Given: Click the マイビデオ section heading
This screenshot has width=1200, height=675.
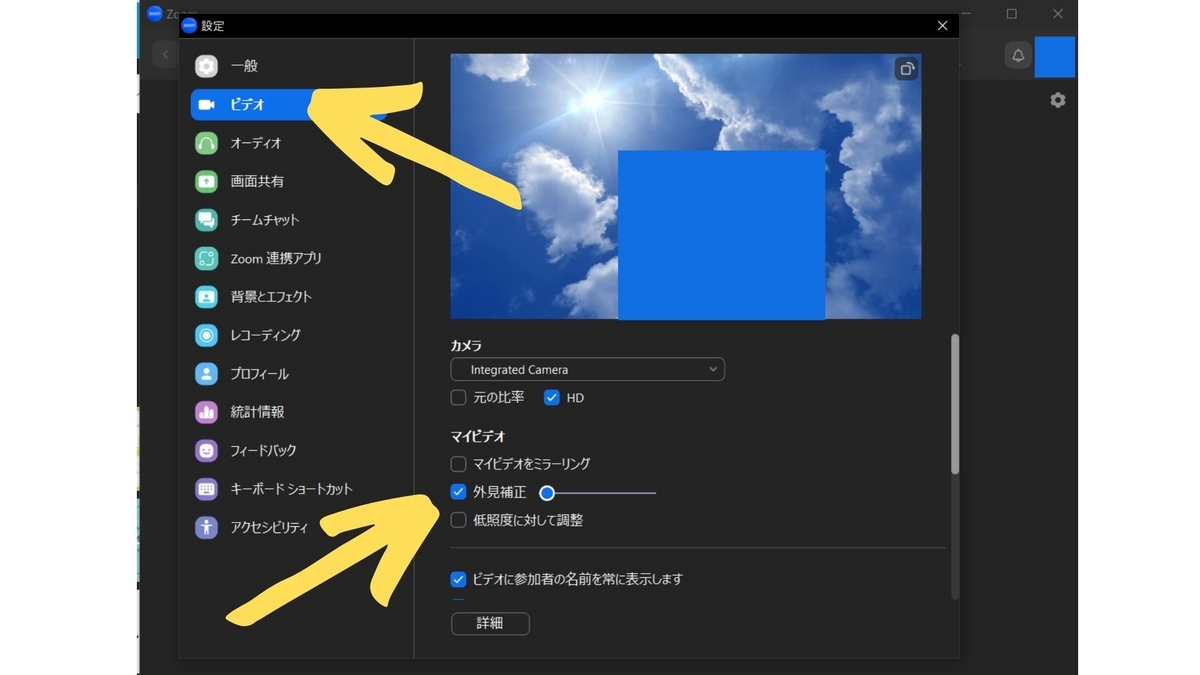Looking at the screenshot, I should coord(478,437).
